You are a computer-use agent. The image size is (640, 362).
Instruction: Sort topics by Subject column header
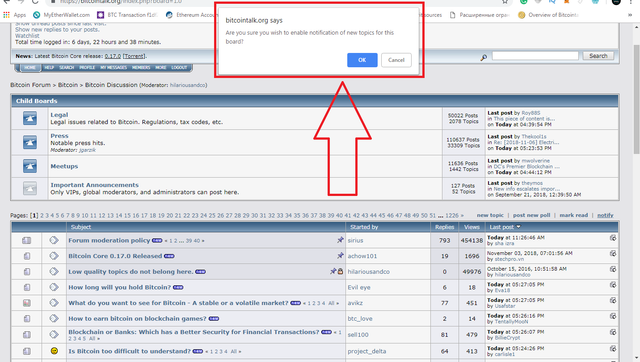(81, 227)
